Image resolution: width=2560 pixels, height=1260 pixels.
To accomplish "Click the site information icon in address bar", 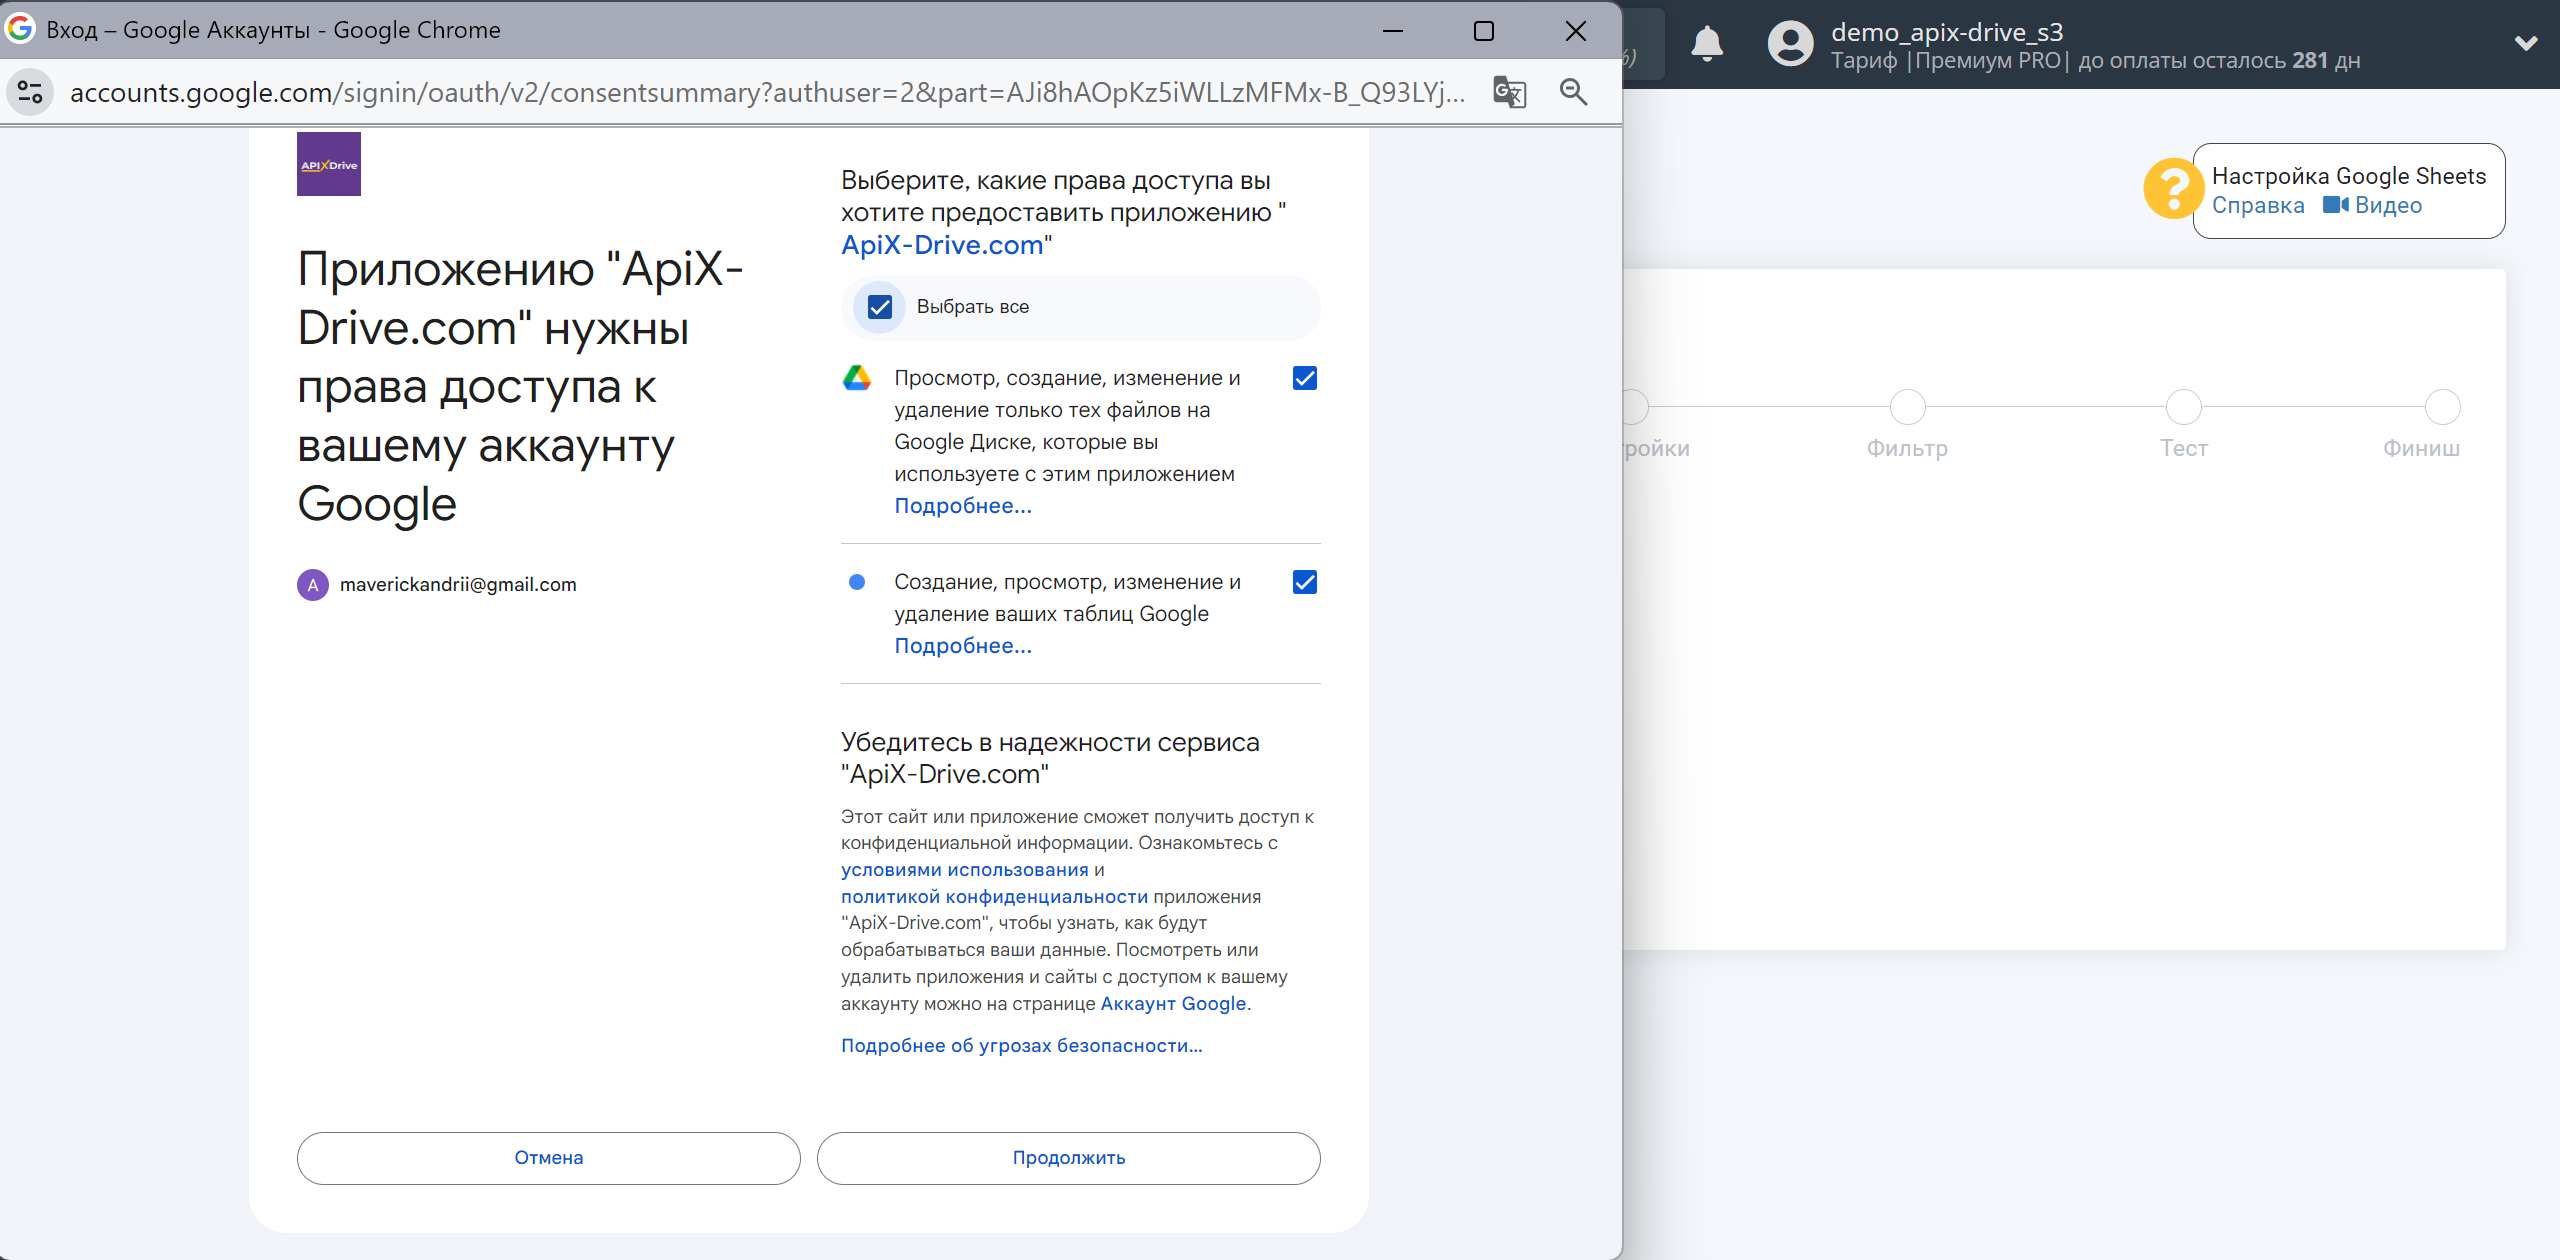I will tap(30, 92).
